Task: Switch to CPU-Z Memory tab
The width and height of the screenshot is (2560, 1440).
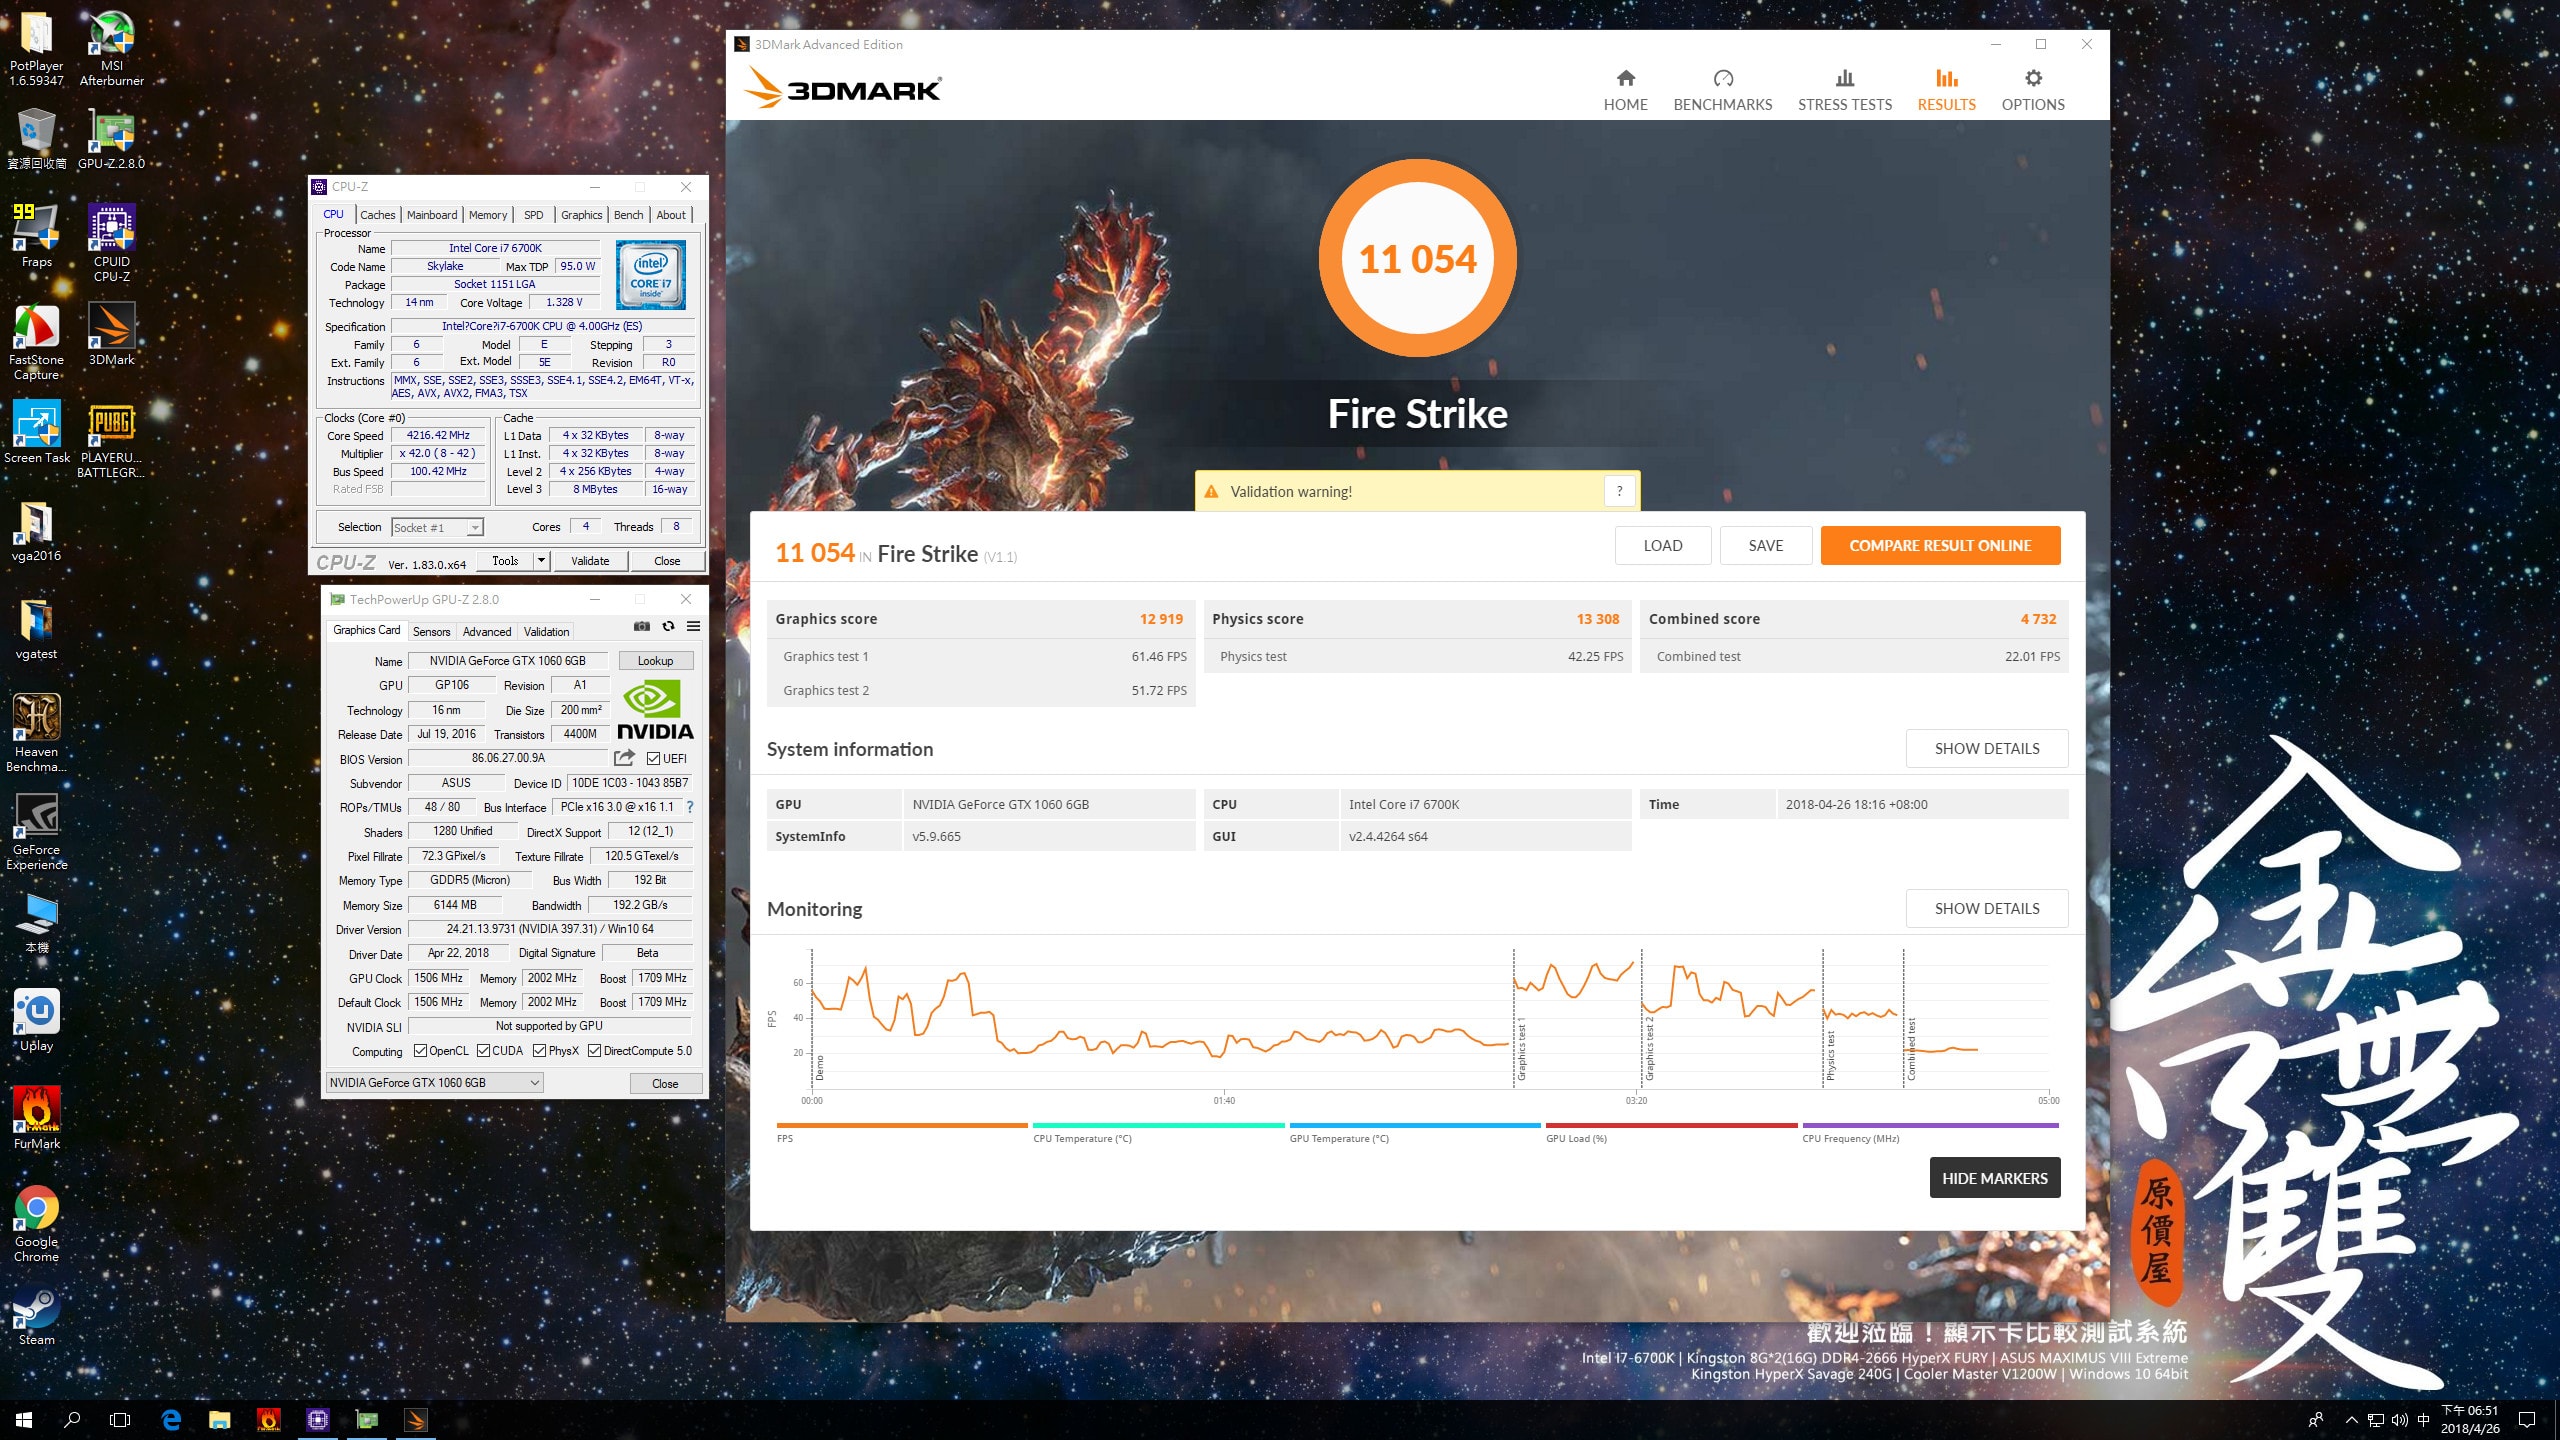Action: pos(487,215)
